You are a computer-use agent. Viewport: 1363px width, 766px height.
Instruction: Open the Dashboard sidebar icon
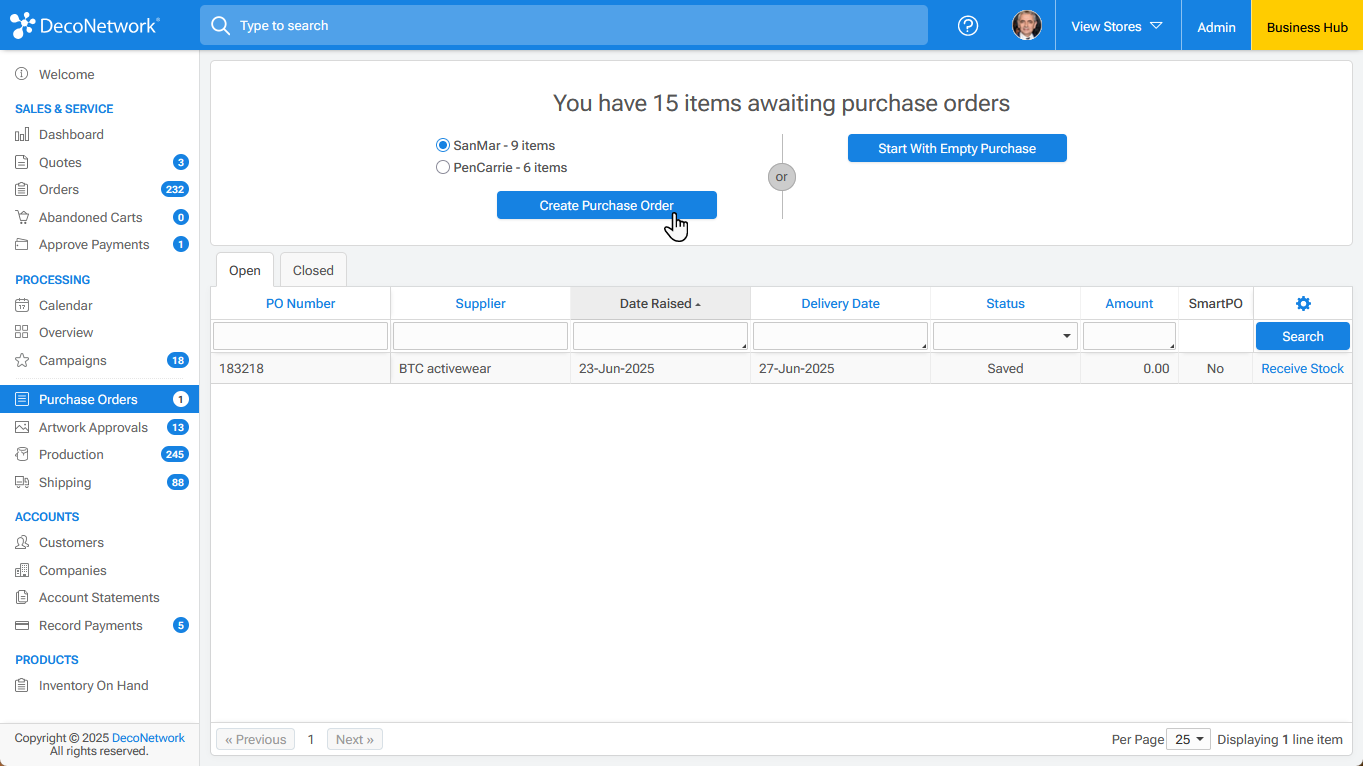click(x=22, y=134)
